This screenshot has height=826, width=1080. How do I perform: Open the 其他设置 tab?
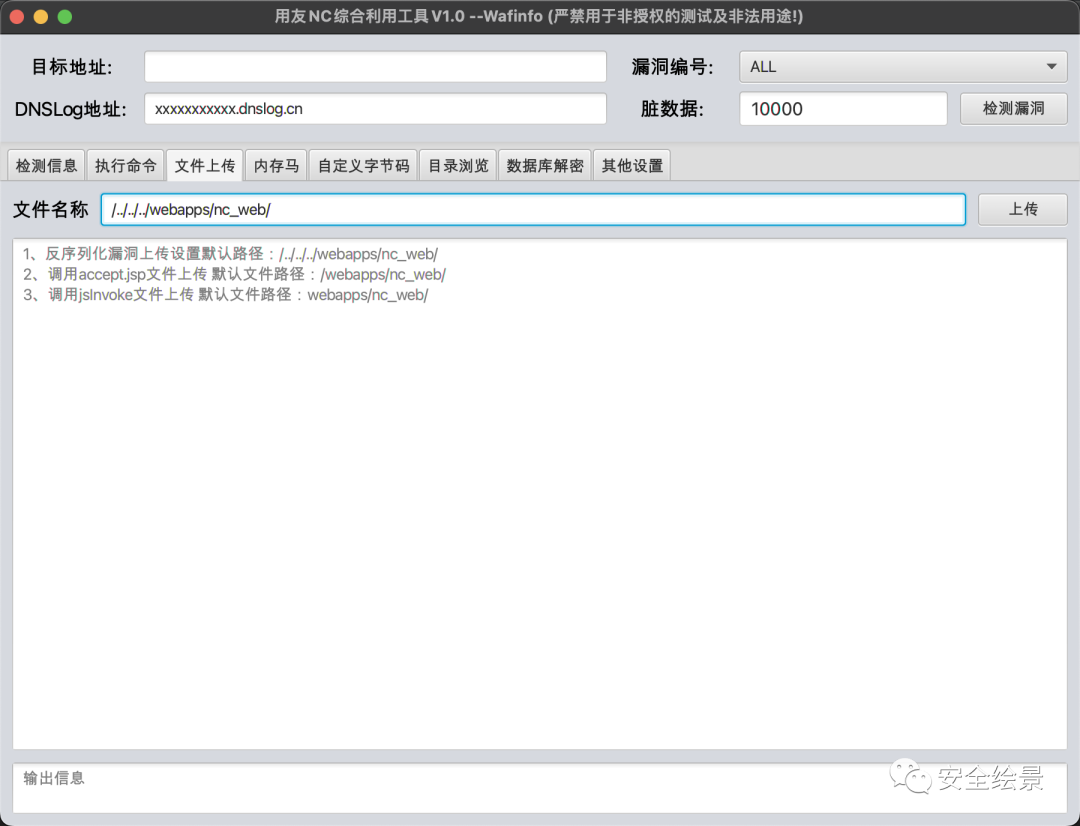(x=632, y=165)
